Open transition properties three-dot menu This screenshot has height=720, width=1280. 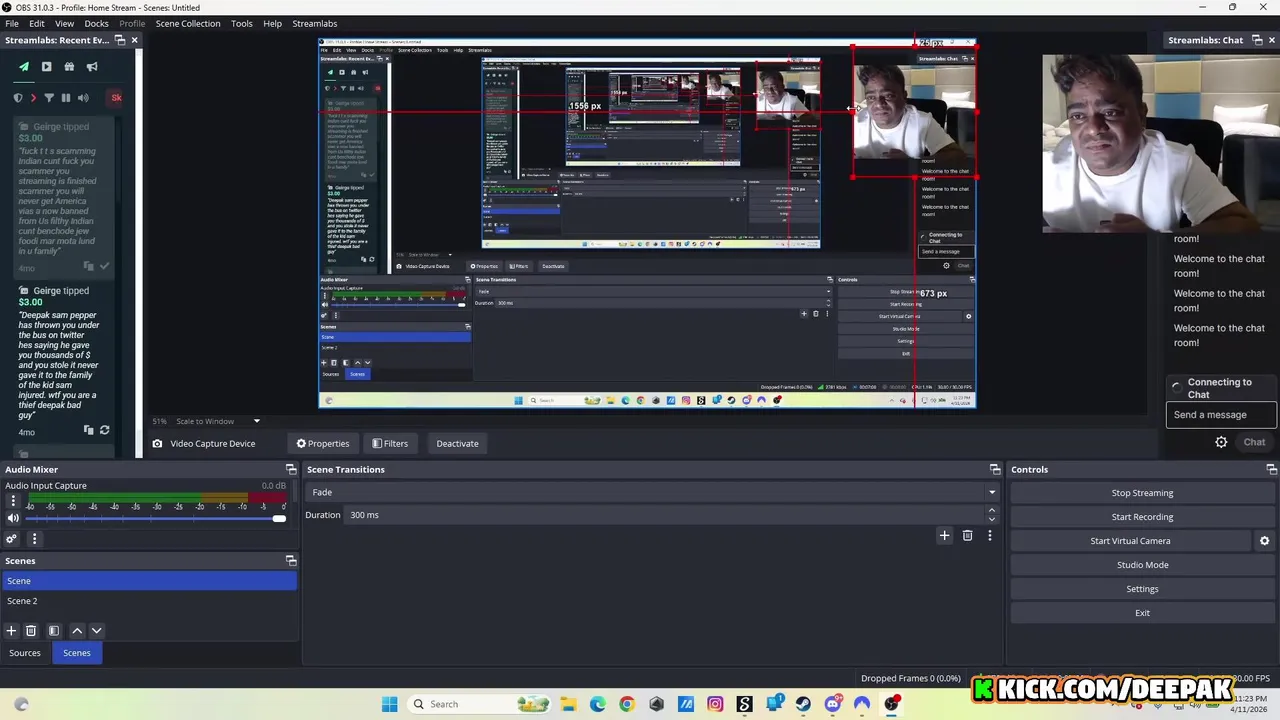pyautogui.click(x=990, y=536)
